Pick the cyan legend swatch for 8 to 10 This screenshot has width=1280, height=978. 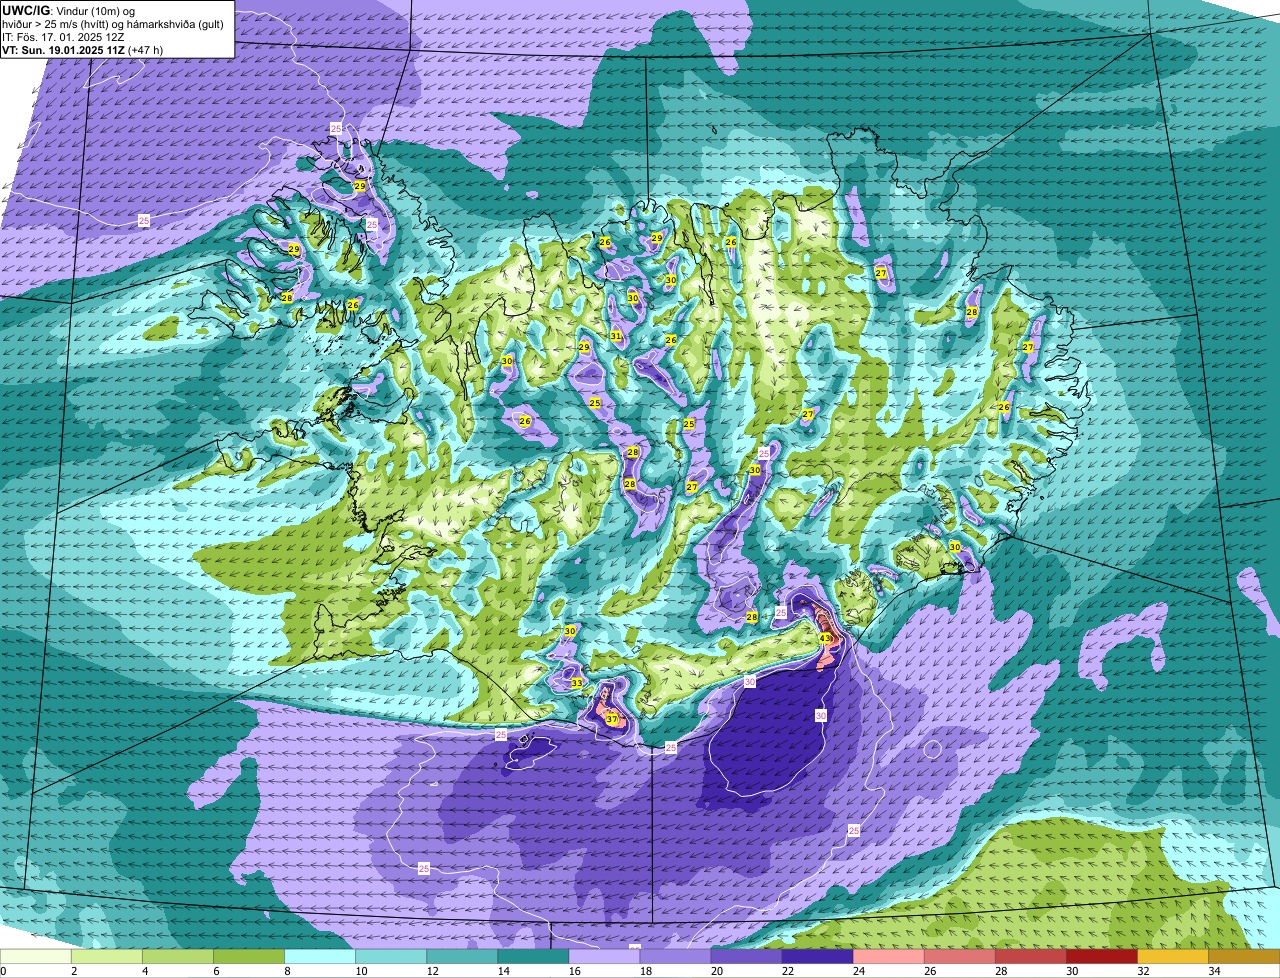coord(320,956)
